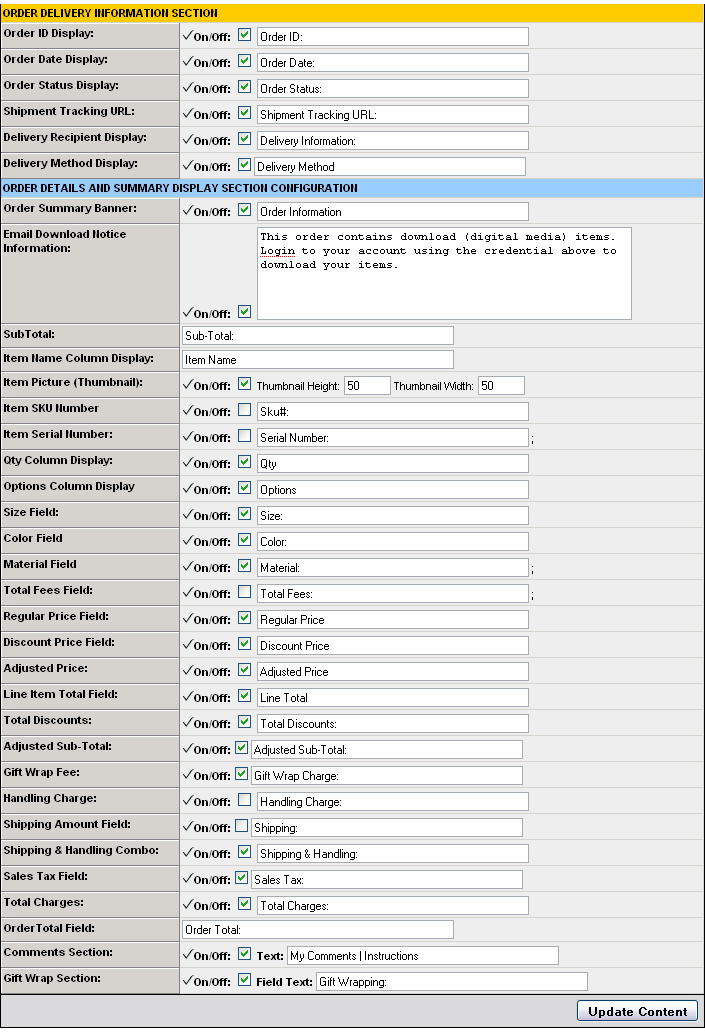
Task: Edit the 'Total Fees:' text field
Action: tap(392, 594)
